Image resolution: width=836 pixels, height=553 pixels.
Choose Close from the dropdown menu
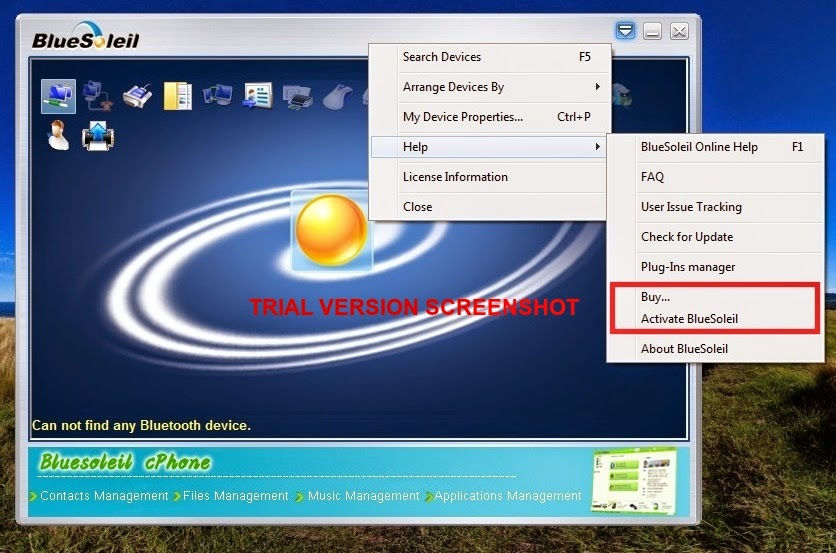click(x=489, y=206)
